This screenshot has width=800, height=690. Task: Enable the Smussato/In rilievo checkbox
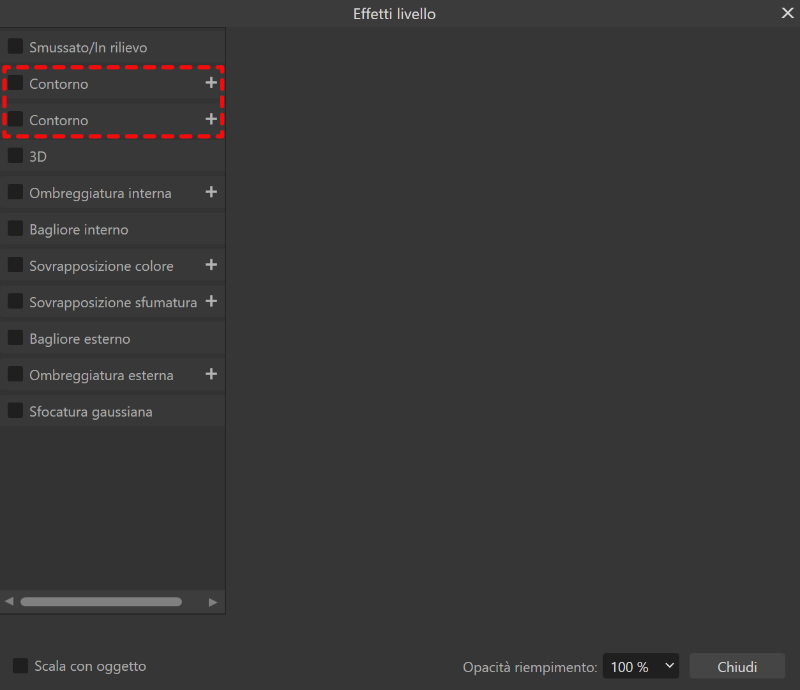click(15, 46)
